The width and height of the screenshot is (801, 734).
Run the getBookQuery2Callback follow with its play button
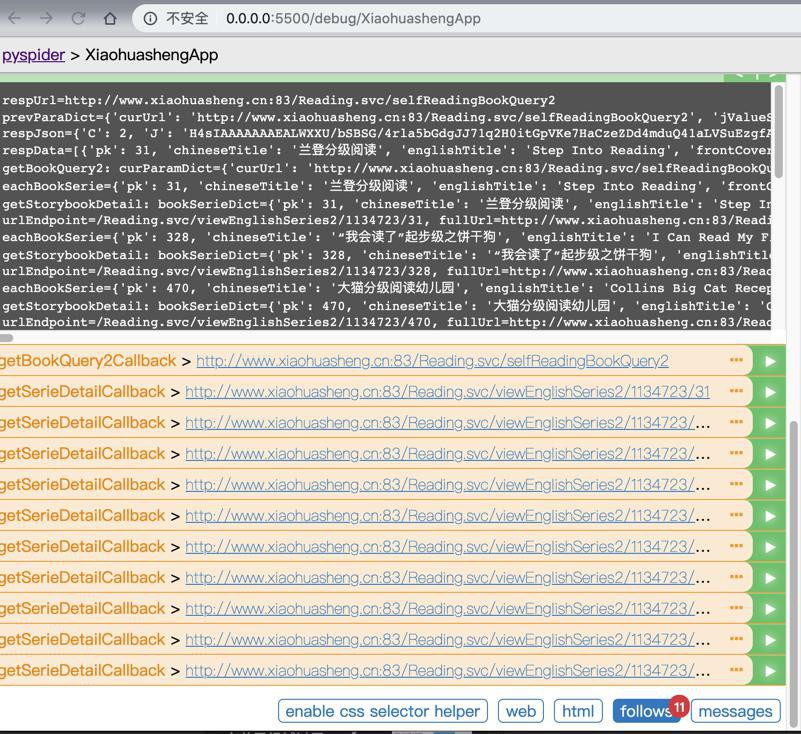pos(770,361)
